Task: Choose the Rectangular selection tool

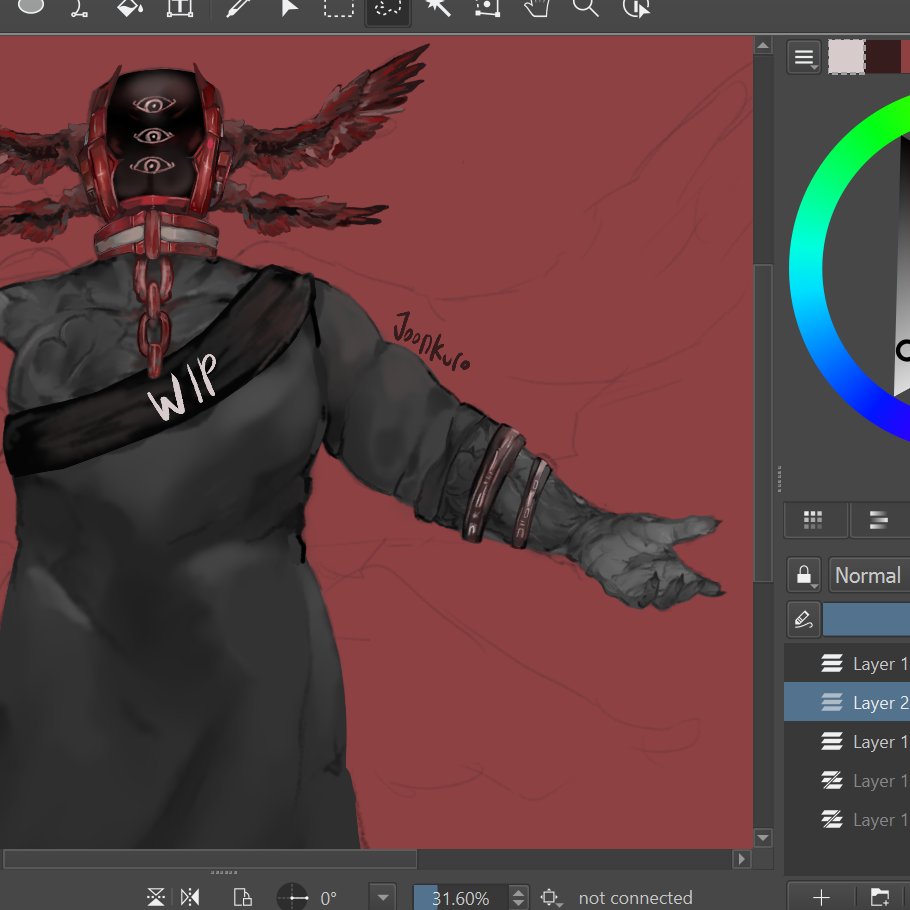Action: (338, 8)
